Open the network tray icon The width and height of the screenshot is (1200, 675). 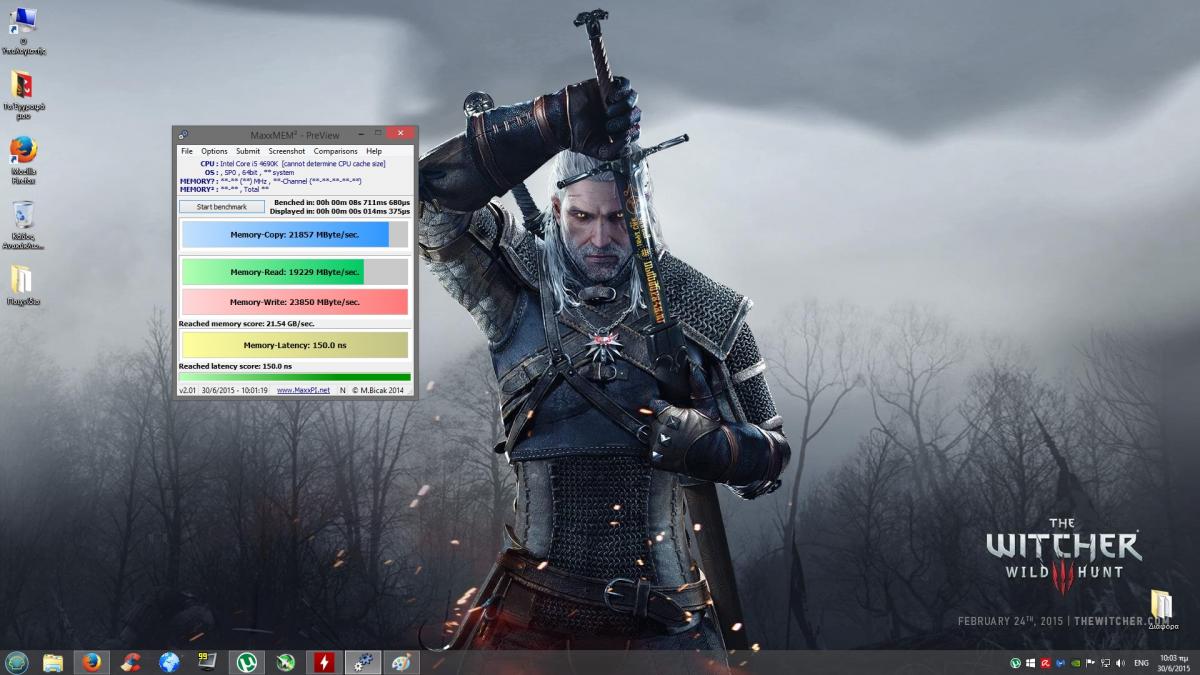(1104, 662)
